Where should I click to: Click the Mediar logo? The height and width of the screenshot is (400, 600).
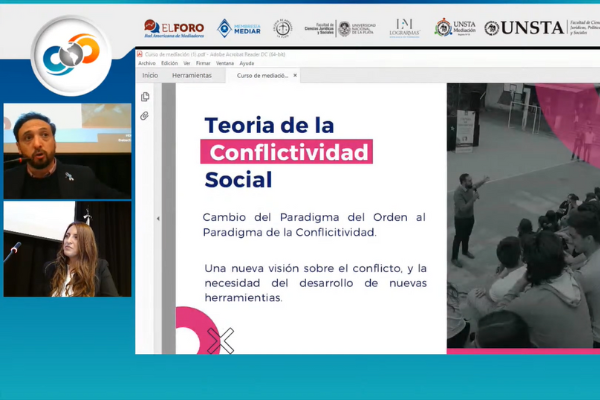coord(238,28)
